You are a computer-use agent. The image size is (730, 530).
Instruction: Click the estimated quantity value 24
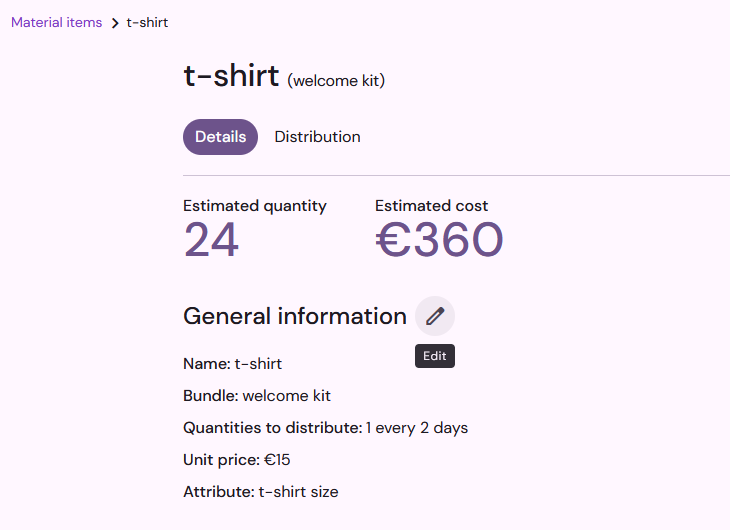click(x=211, y=240)
